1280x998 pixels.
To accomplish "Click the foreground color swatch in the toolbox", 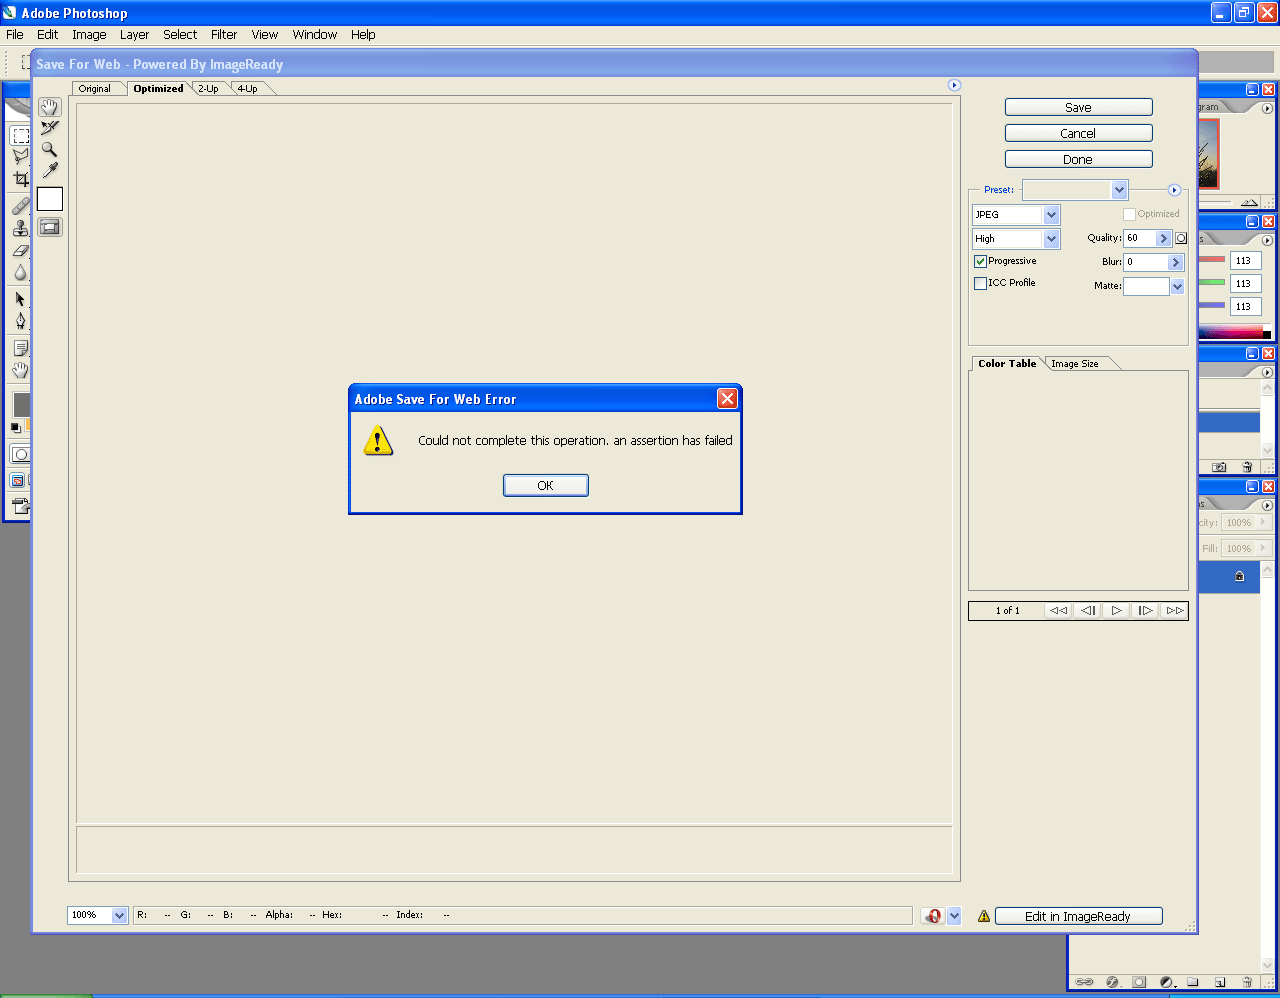I will click(x=21, y=404).
